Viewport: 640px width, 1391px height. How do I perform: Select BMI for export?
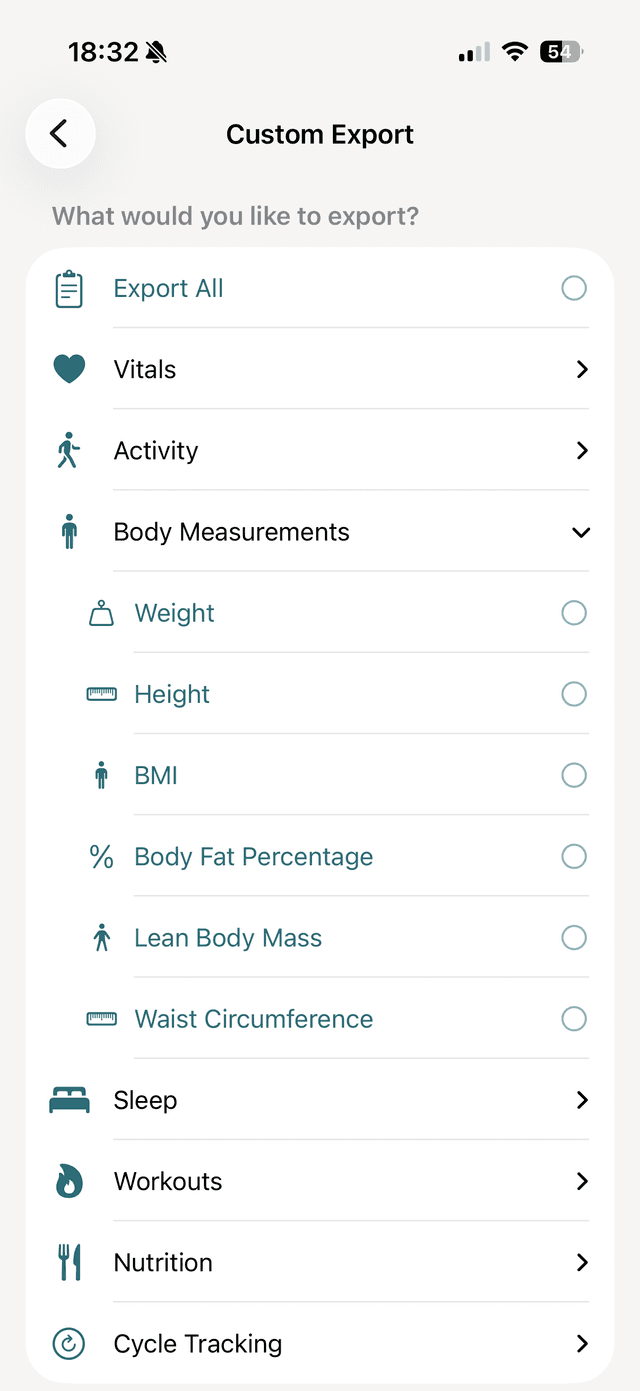[574, 775]
